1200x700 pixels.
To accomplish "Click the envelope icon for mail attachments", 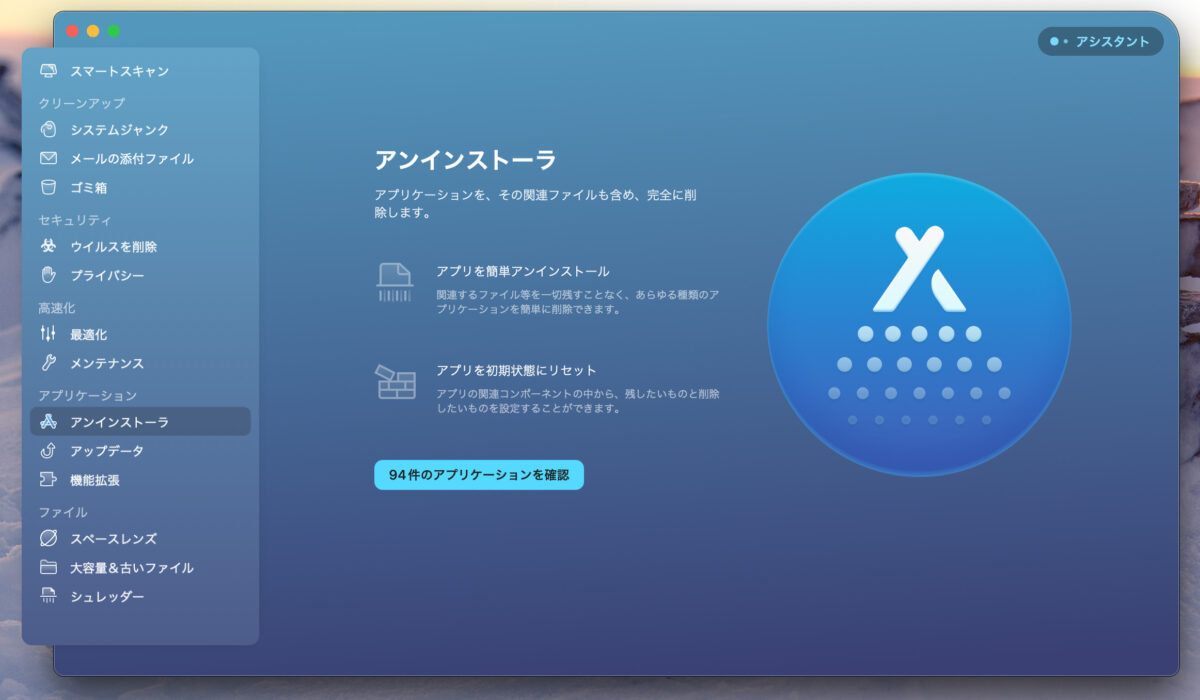I will pyautogui.click(x=48, y=158).
